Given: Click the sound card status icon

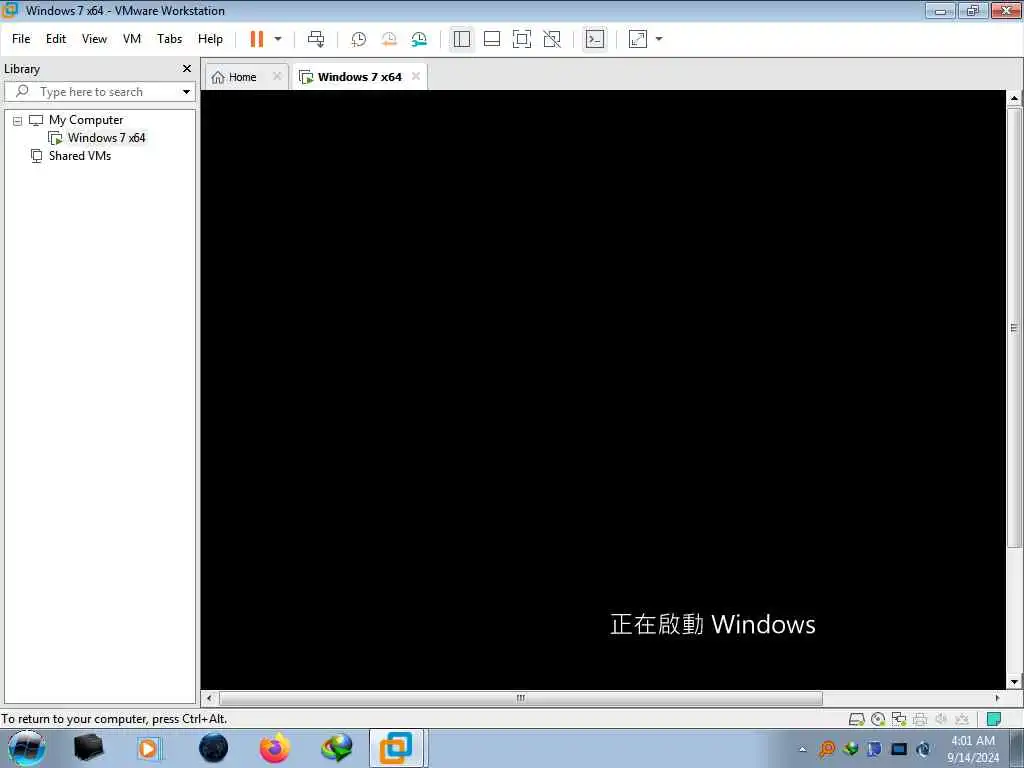Looking at the screenshot, I should (941, 720).
